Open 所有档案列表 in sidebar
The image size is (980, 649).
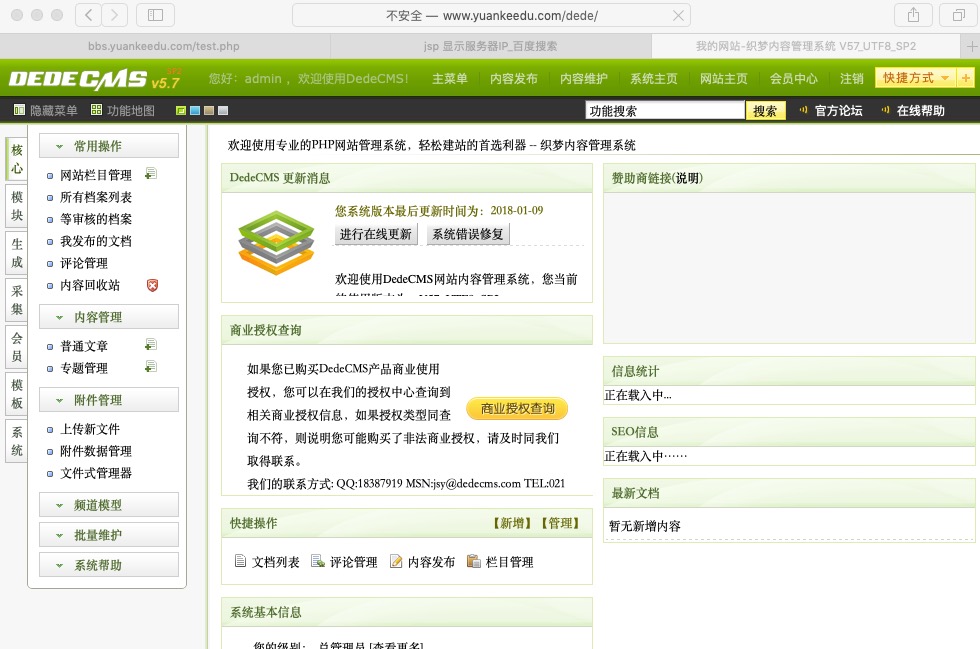(x=96, y=197)
